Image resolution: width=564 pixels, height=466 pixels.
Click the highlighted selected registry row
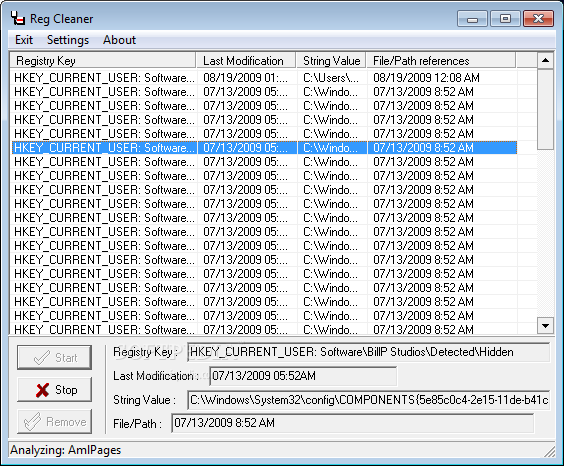point(264,147)
